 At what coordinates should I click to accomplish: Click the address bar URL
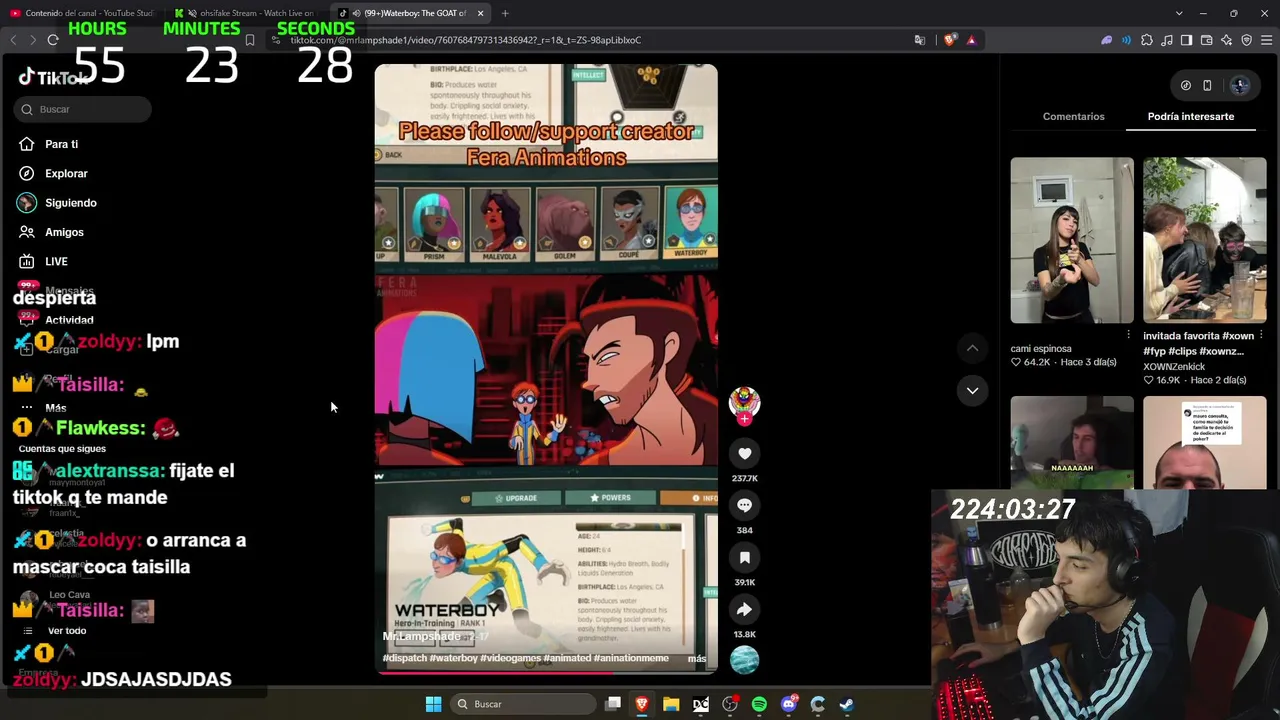466,40
